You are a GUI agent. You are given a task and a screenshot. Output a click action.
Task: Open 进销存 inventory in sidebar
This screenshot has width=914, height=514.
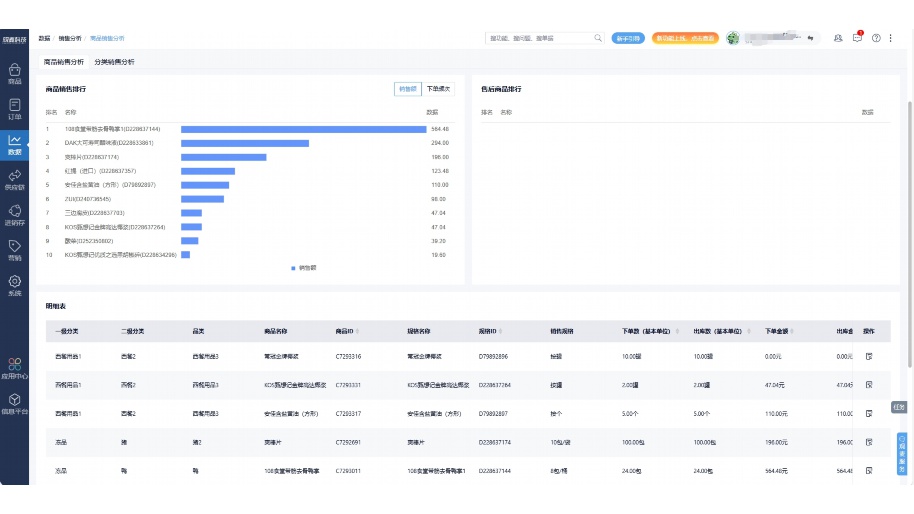[x=14, y=215]
